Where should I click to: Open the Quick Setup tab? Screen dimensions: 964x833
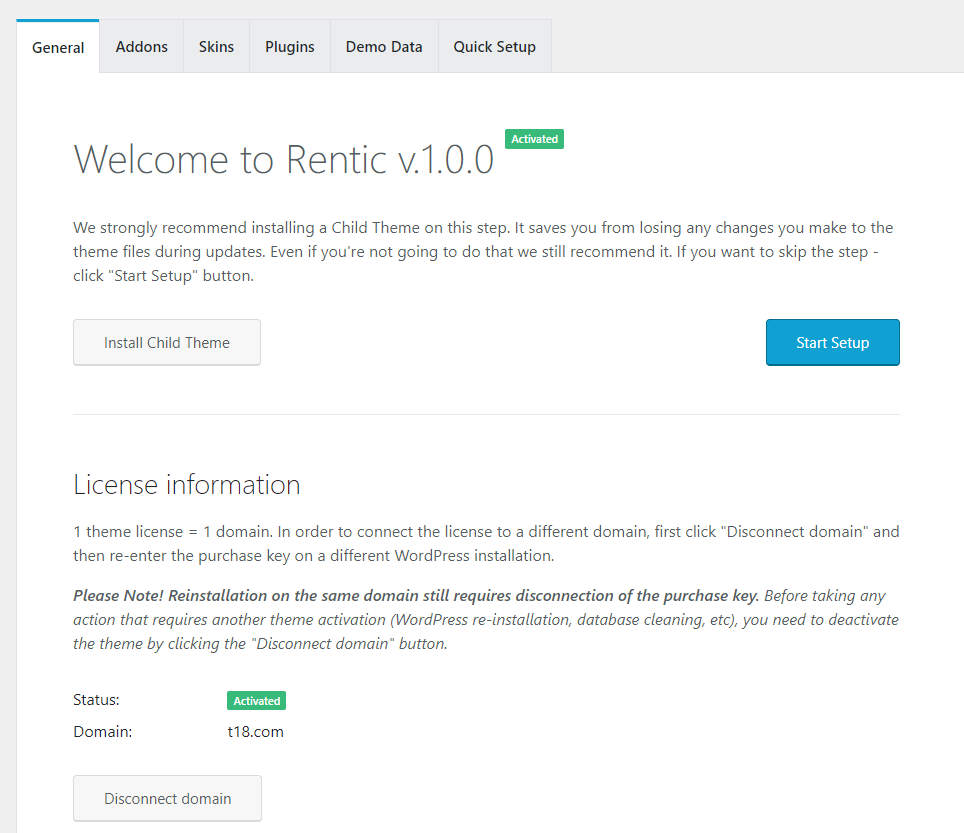(494, 47)
